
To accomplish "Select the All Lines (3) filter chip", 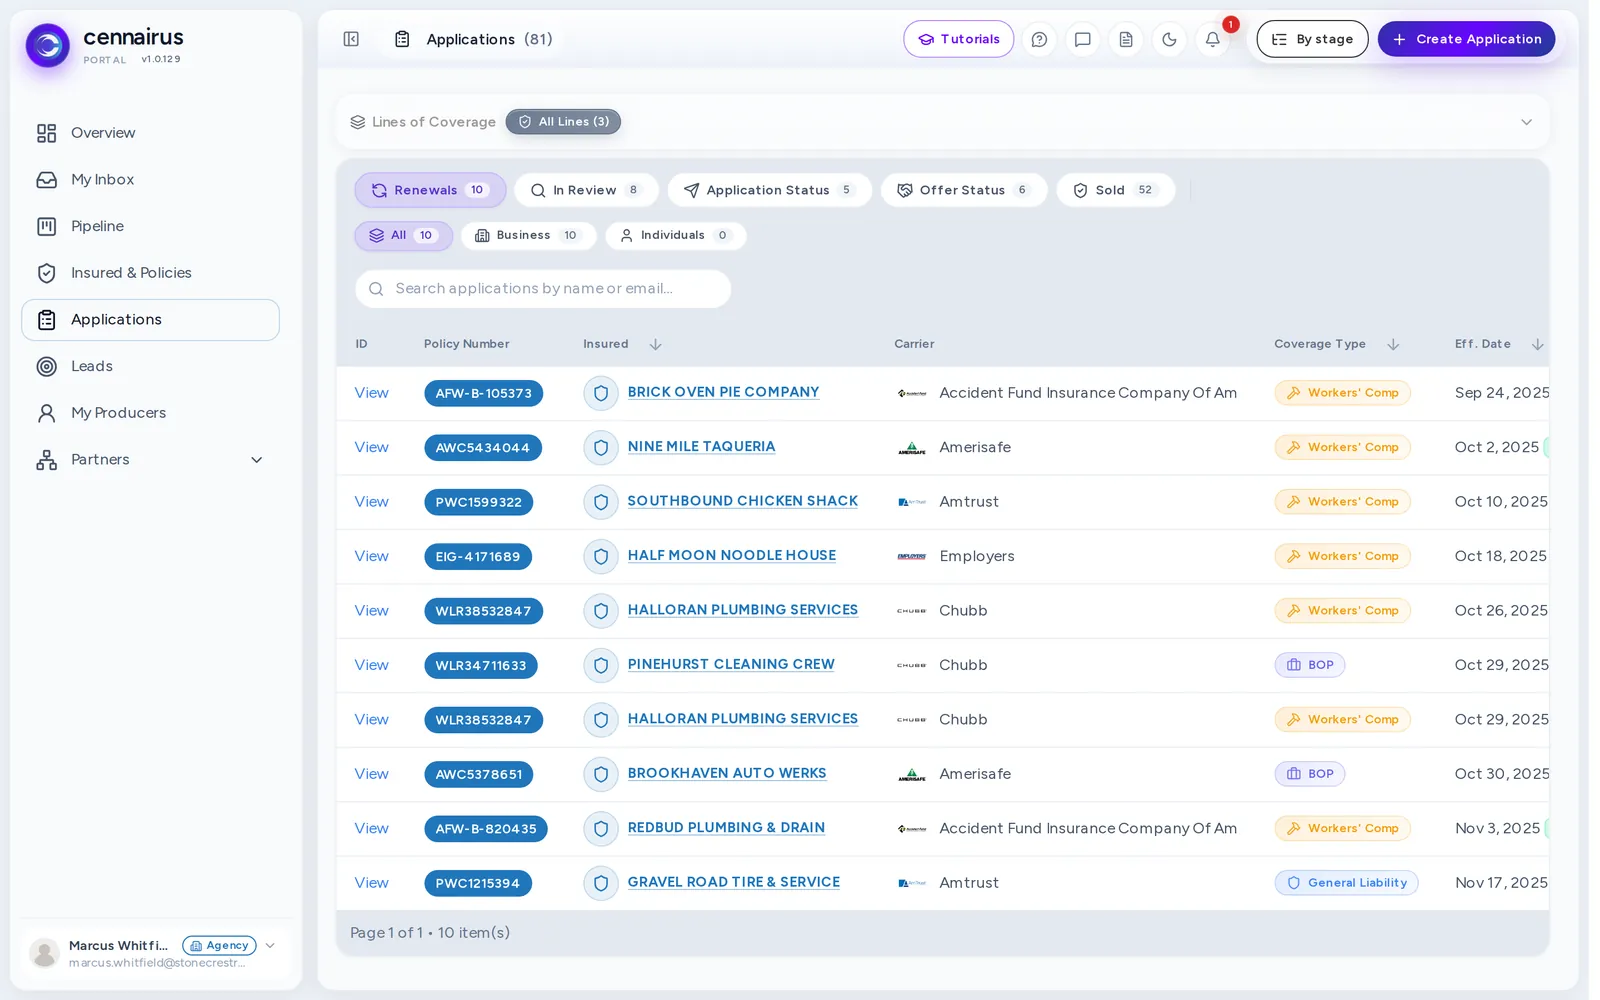I will [563, 122].
